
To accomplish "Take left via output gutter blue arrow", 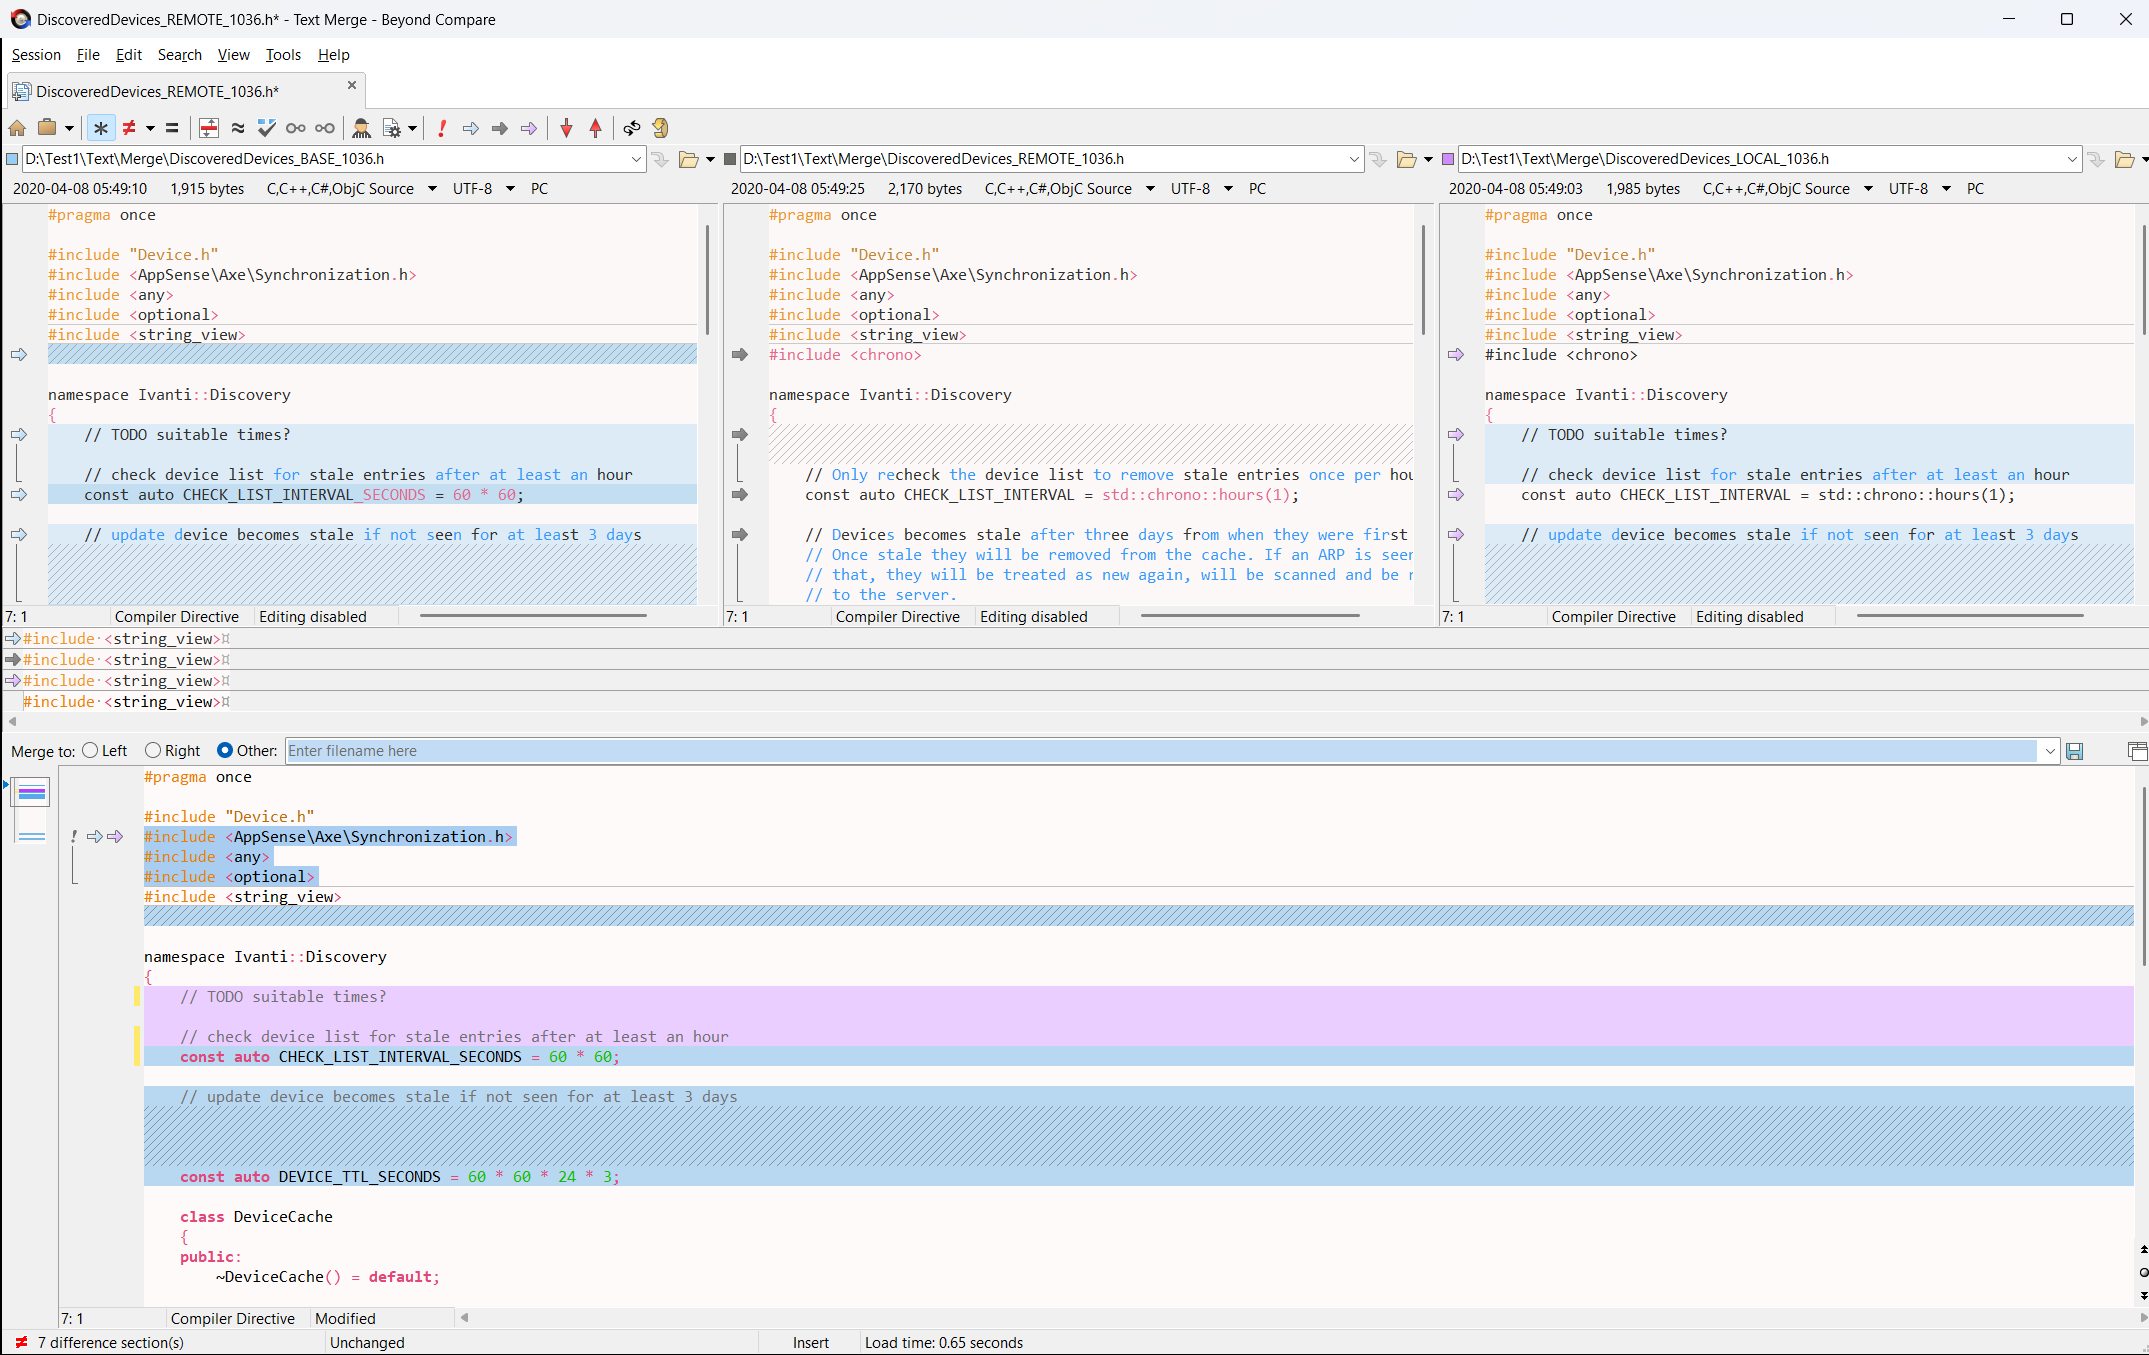I will pyautogui.click(x=95, y=837).
